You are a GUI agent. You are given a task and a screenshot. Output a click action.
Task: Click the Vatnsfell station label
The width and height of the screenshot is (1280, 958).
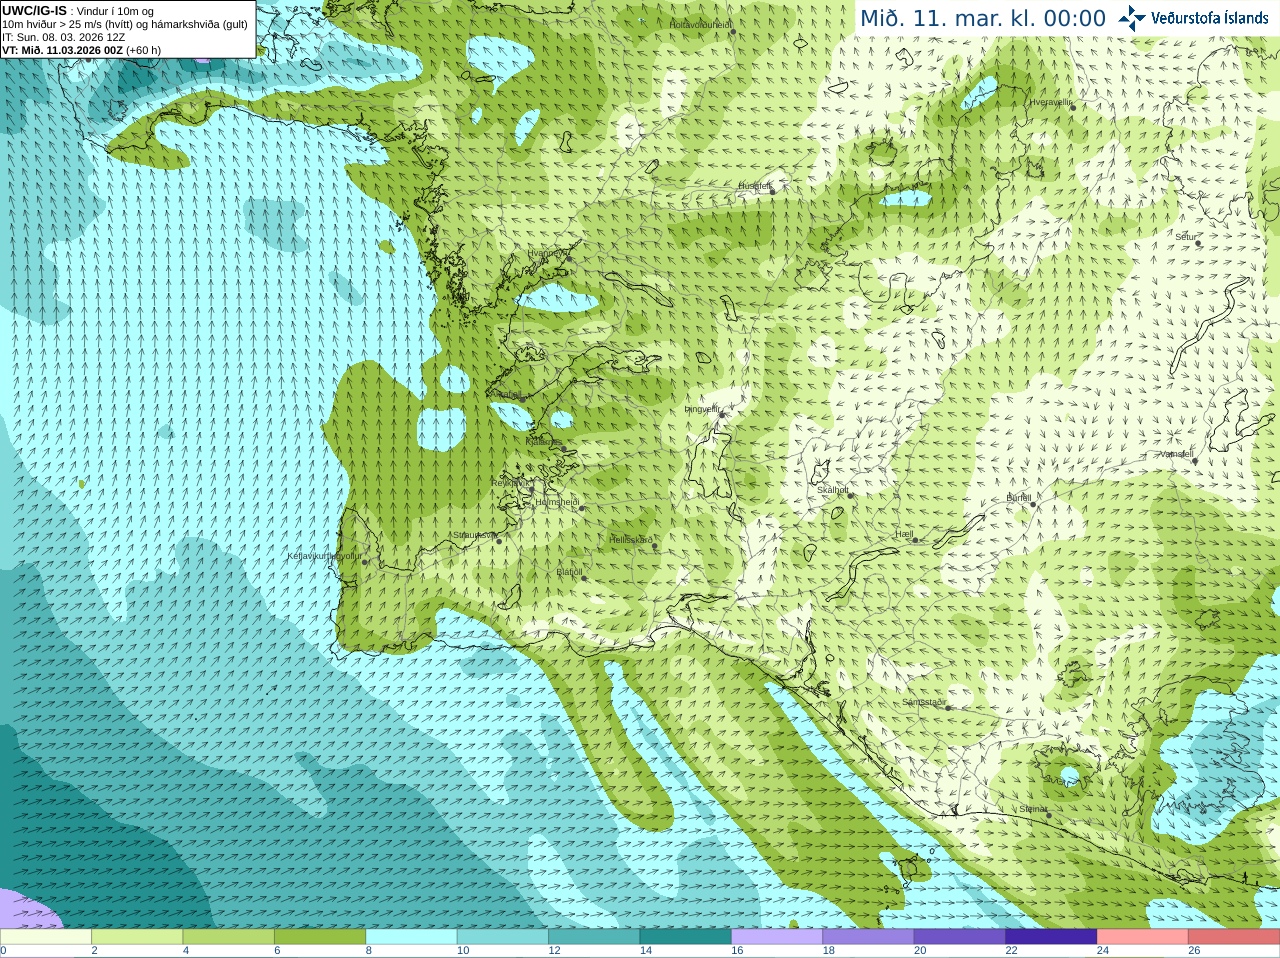(1177, 454)
